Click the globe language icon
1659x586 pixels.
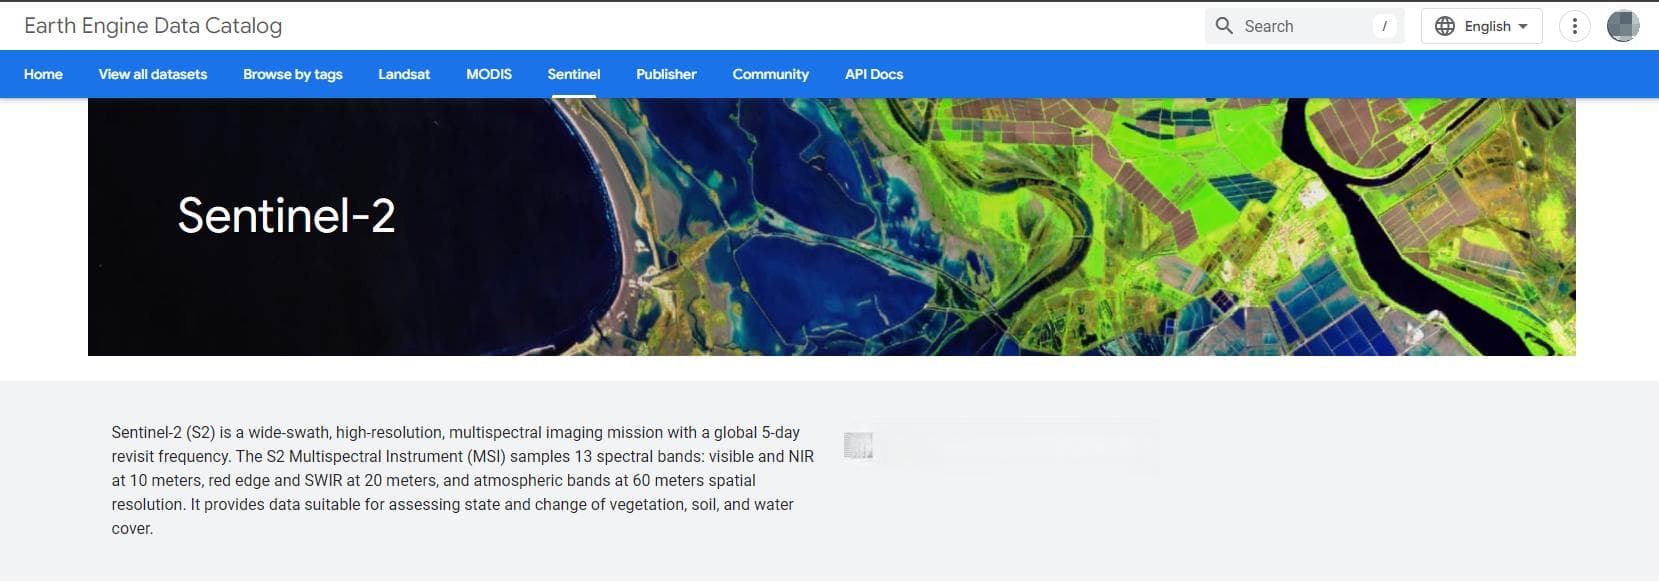[1444, 26]
